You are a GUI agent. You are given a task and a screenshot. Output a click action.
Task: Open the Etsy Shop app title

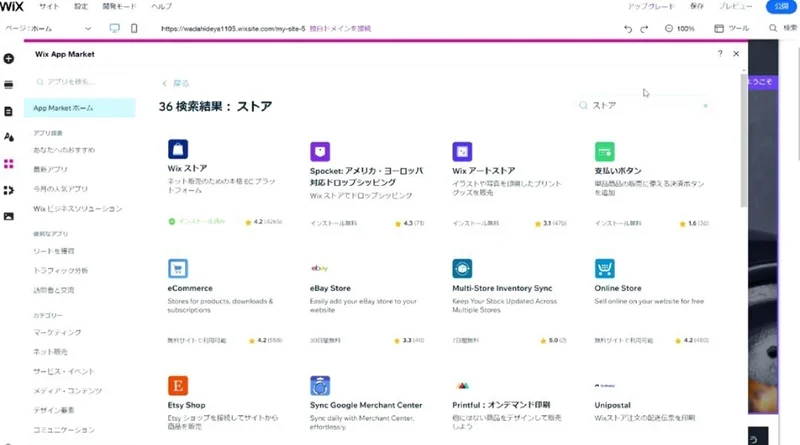186,405
